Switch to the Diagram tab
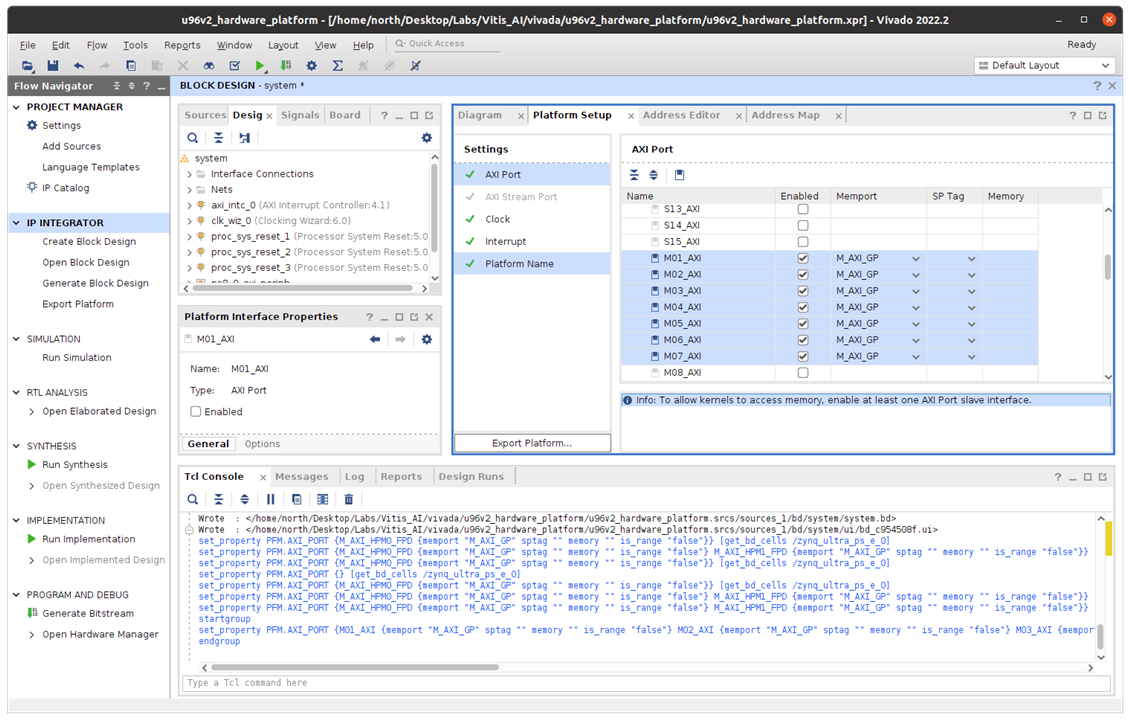1130x720 pixels. coord(480,115)
